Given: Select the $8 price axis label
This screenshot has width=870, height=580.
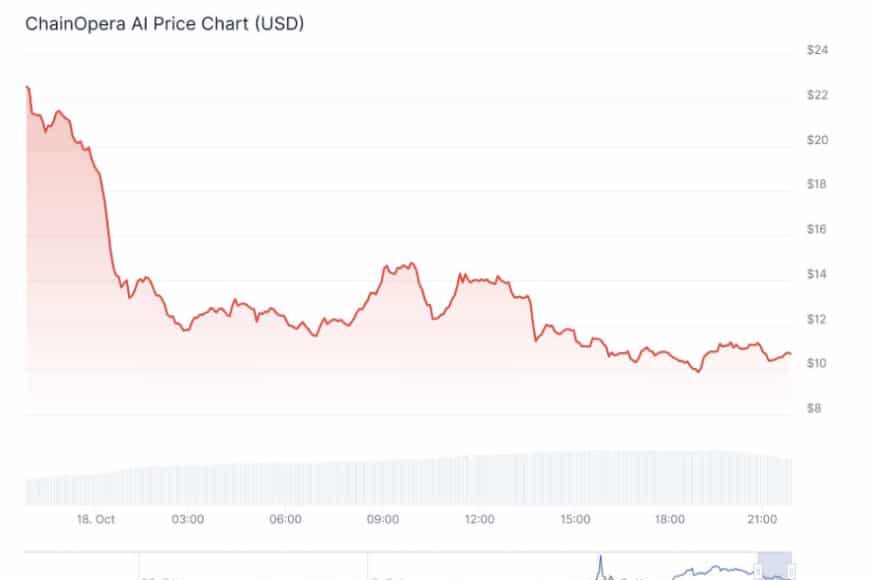Looking at the screenshot, I should (x=816, y=408).
